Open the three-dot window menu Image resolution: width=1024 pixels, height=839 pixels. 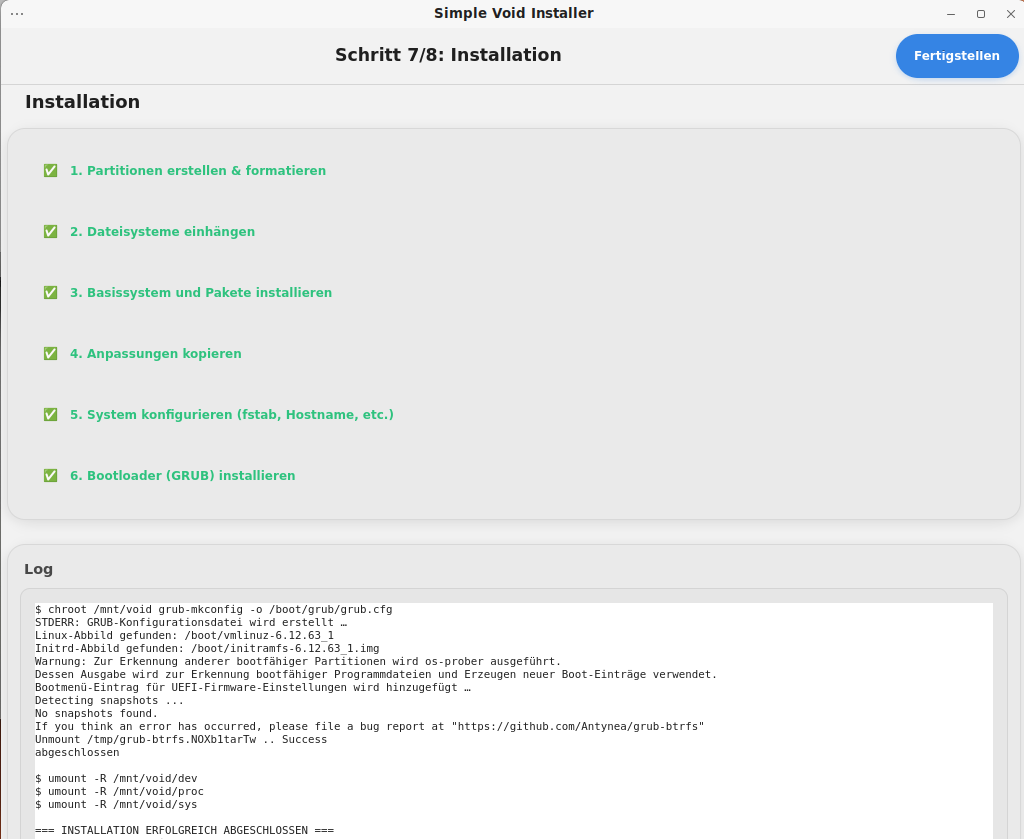click(x=17, y=13)
